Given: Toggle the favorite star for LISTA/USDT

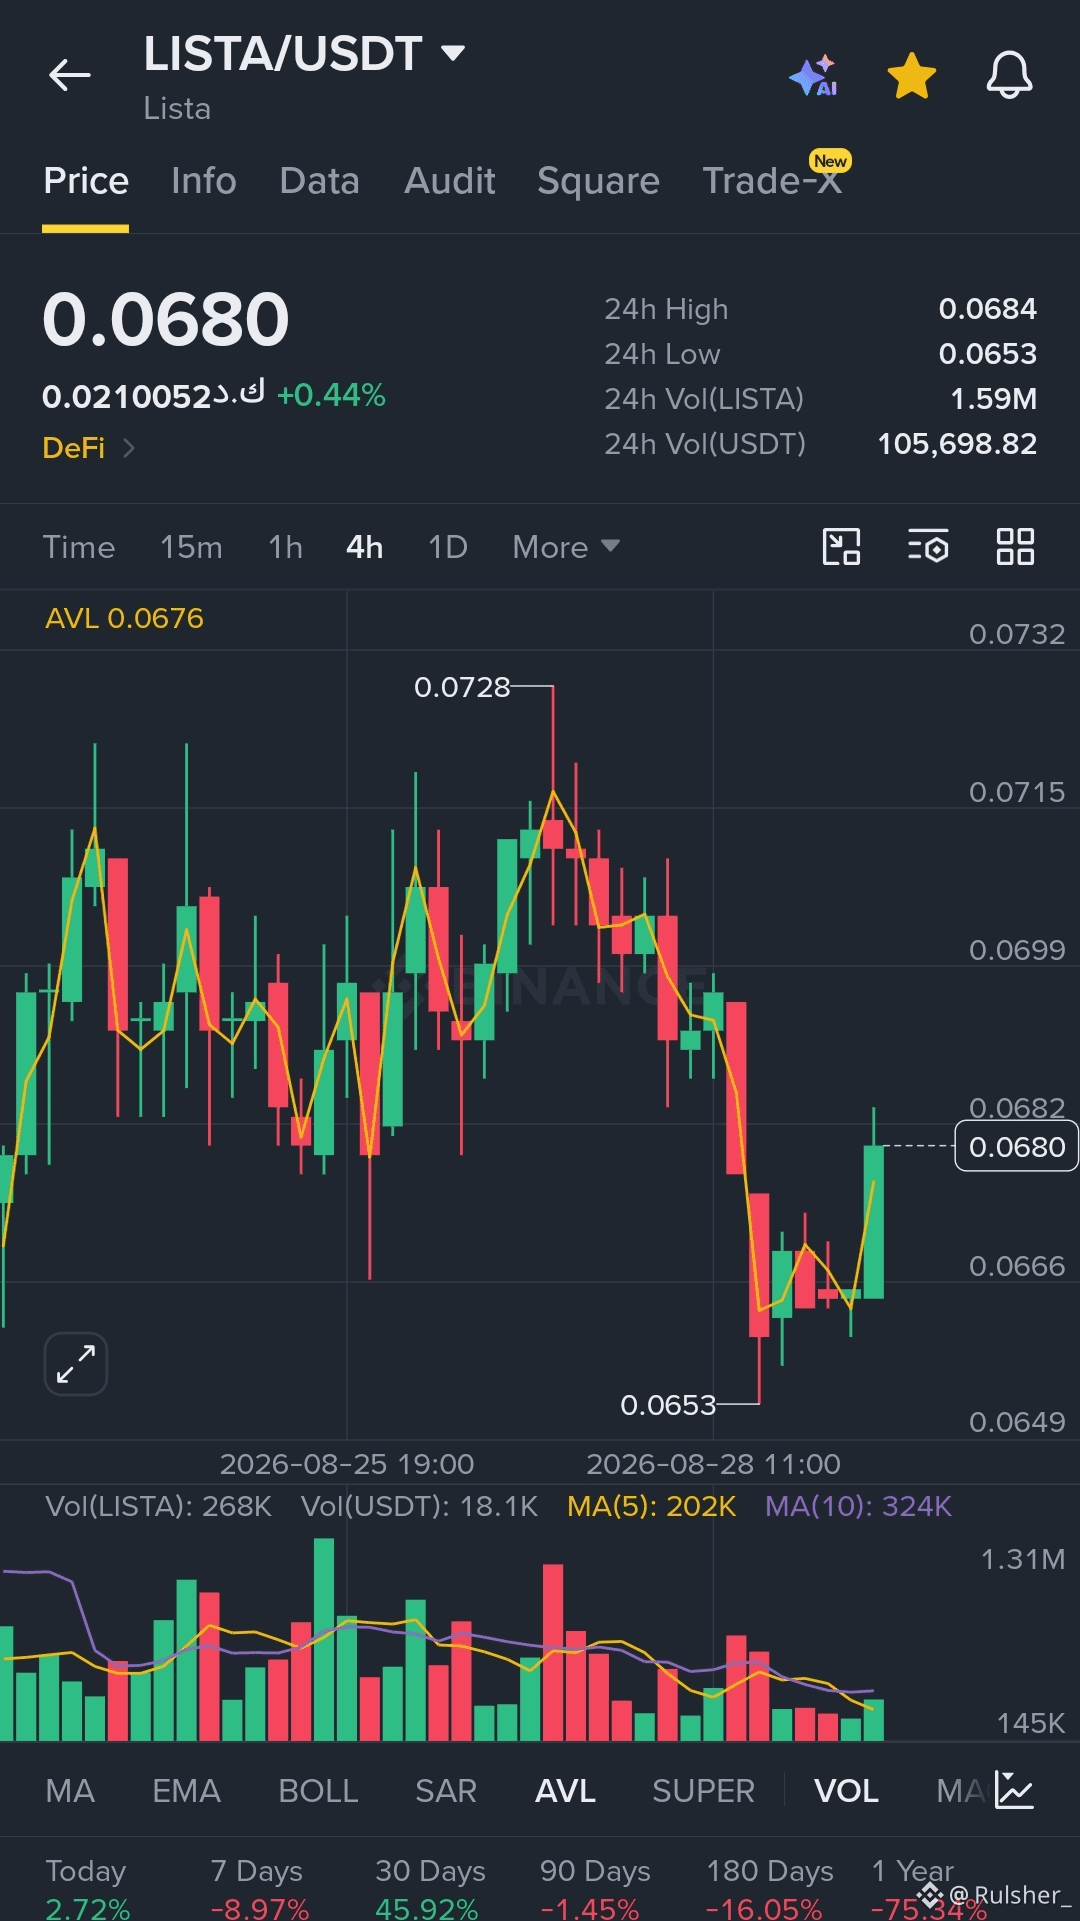Looking at the screenshot, I should [x=912, y=76].
